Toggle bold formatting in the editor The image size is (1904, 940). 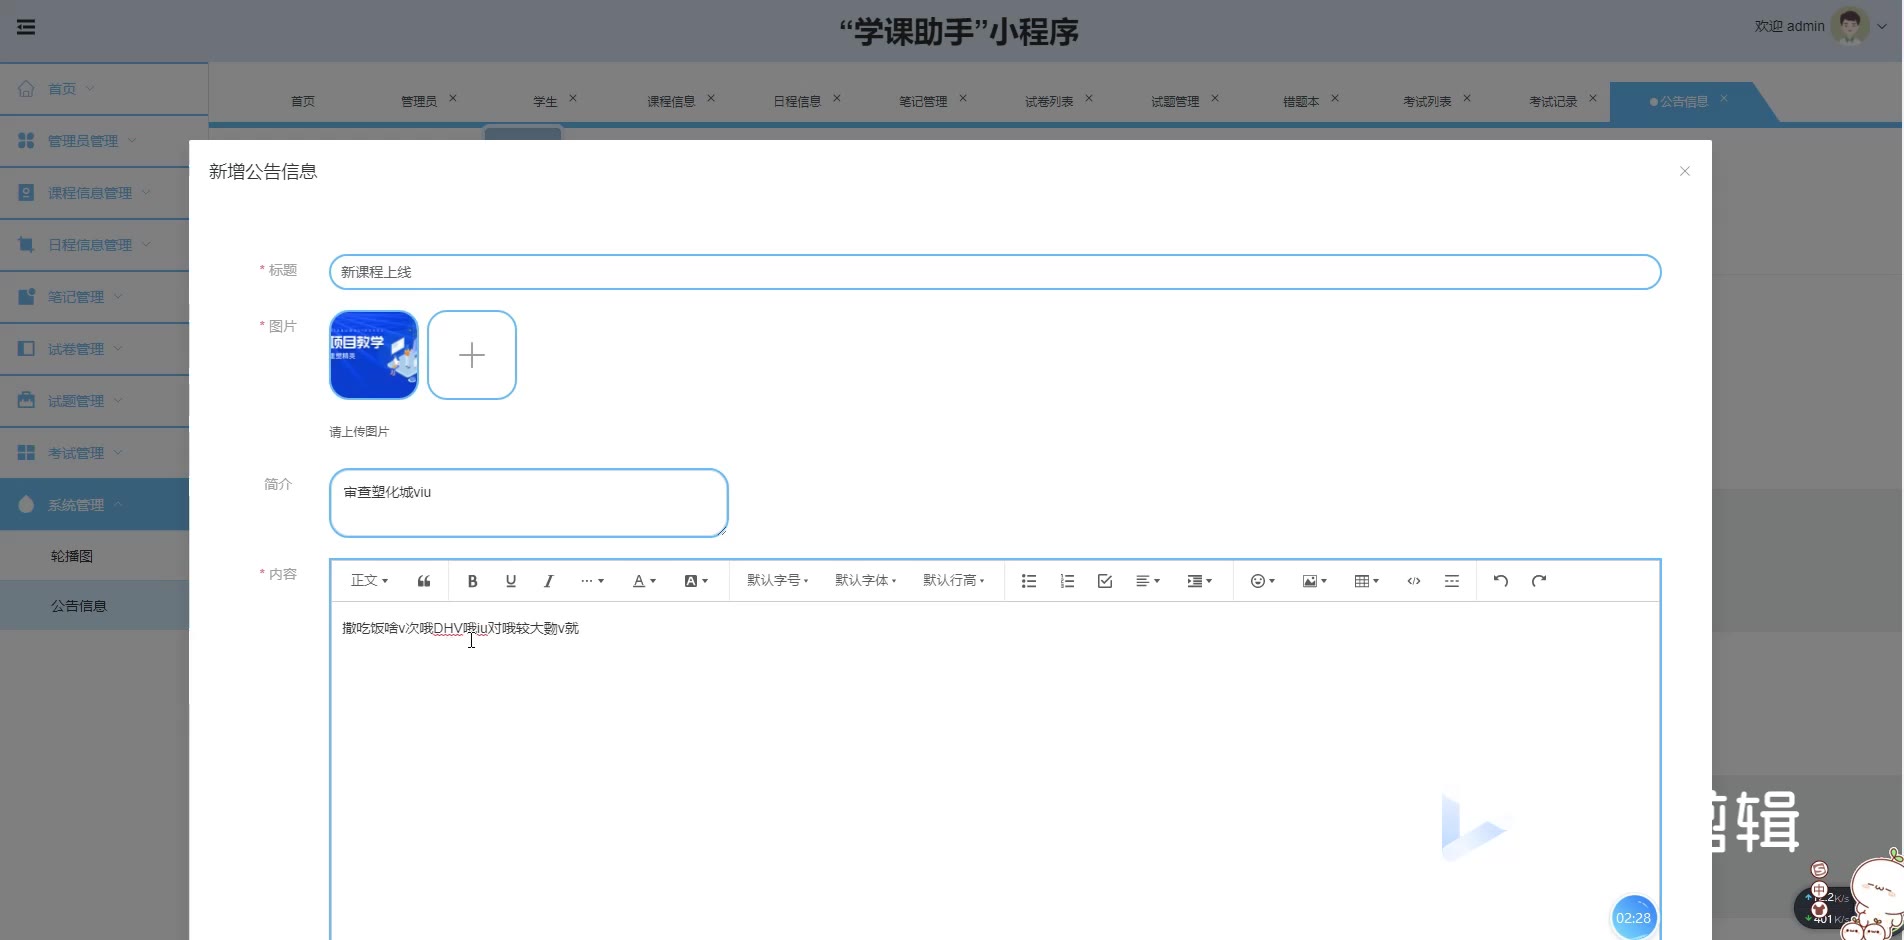tap(472, 581)
